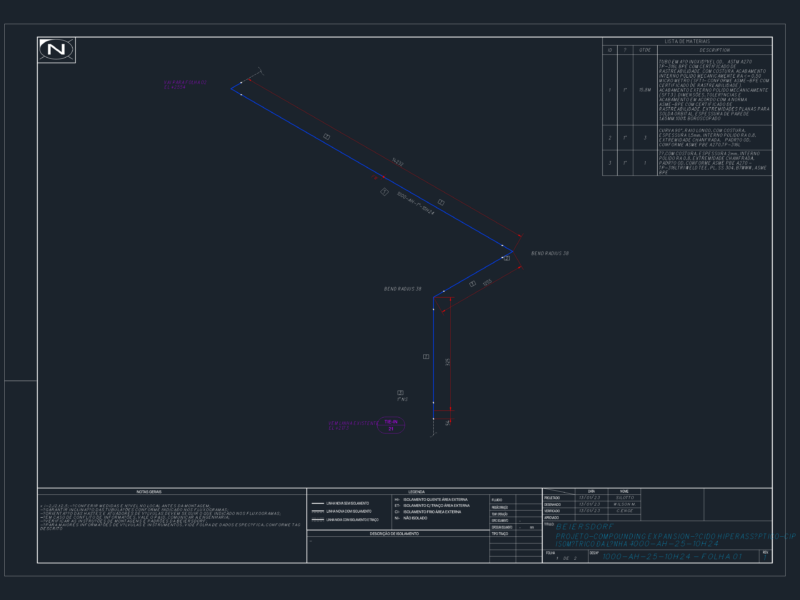
Task: Select the LEGENDA section header
Action: (x=416, y=492)
